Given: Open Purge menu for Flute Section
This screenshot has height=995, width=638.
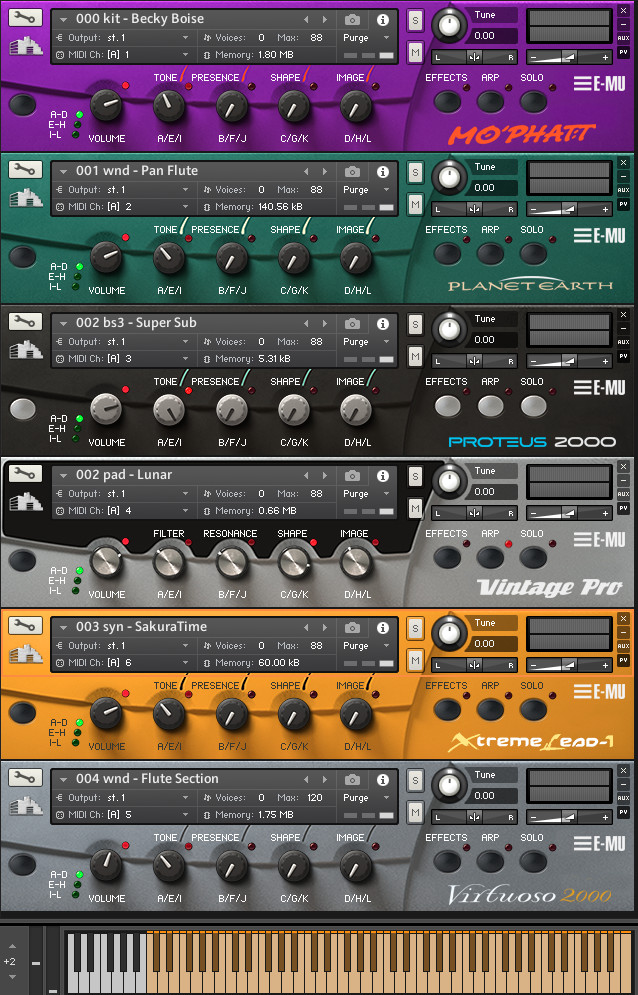Looking at the screenshot, I should click(366, 797).
